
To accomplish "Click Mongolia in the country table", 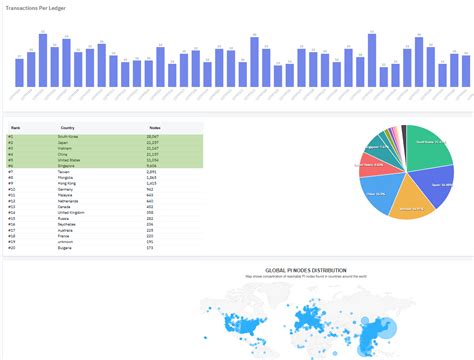I will pos(65,178).
